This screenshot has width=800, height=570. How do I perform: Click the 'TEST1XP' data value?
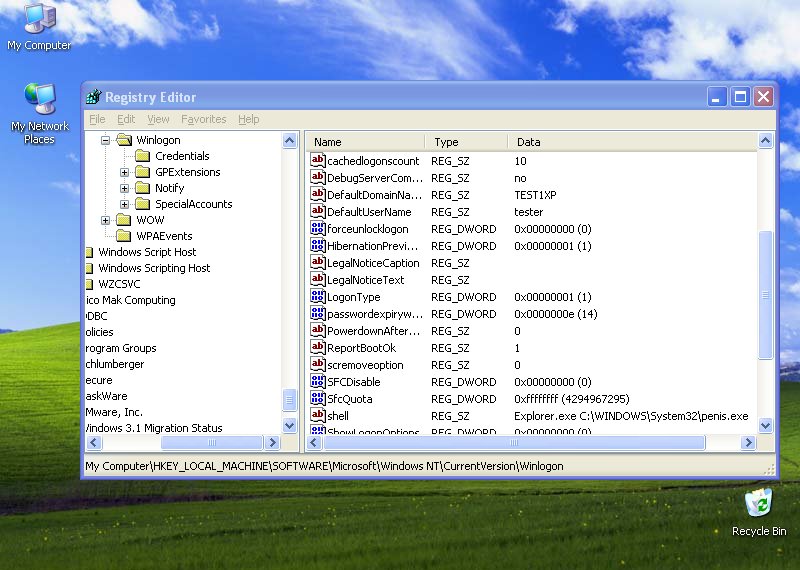click(x=535, y=195)
